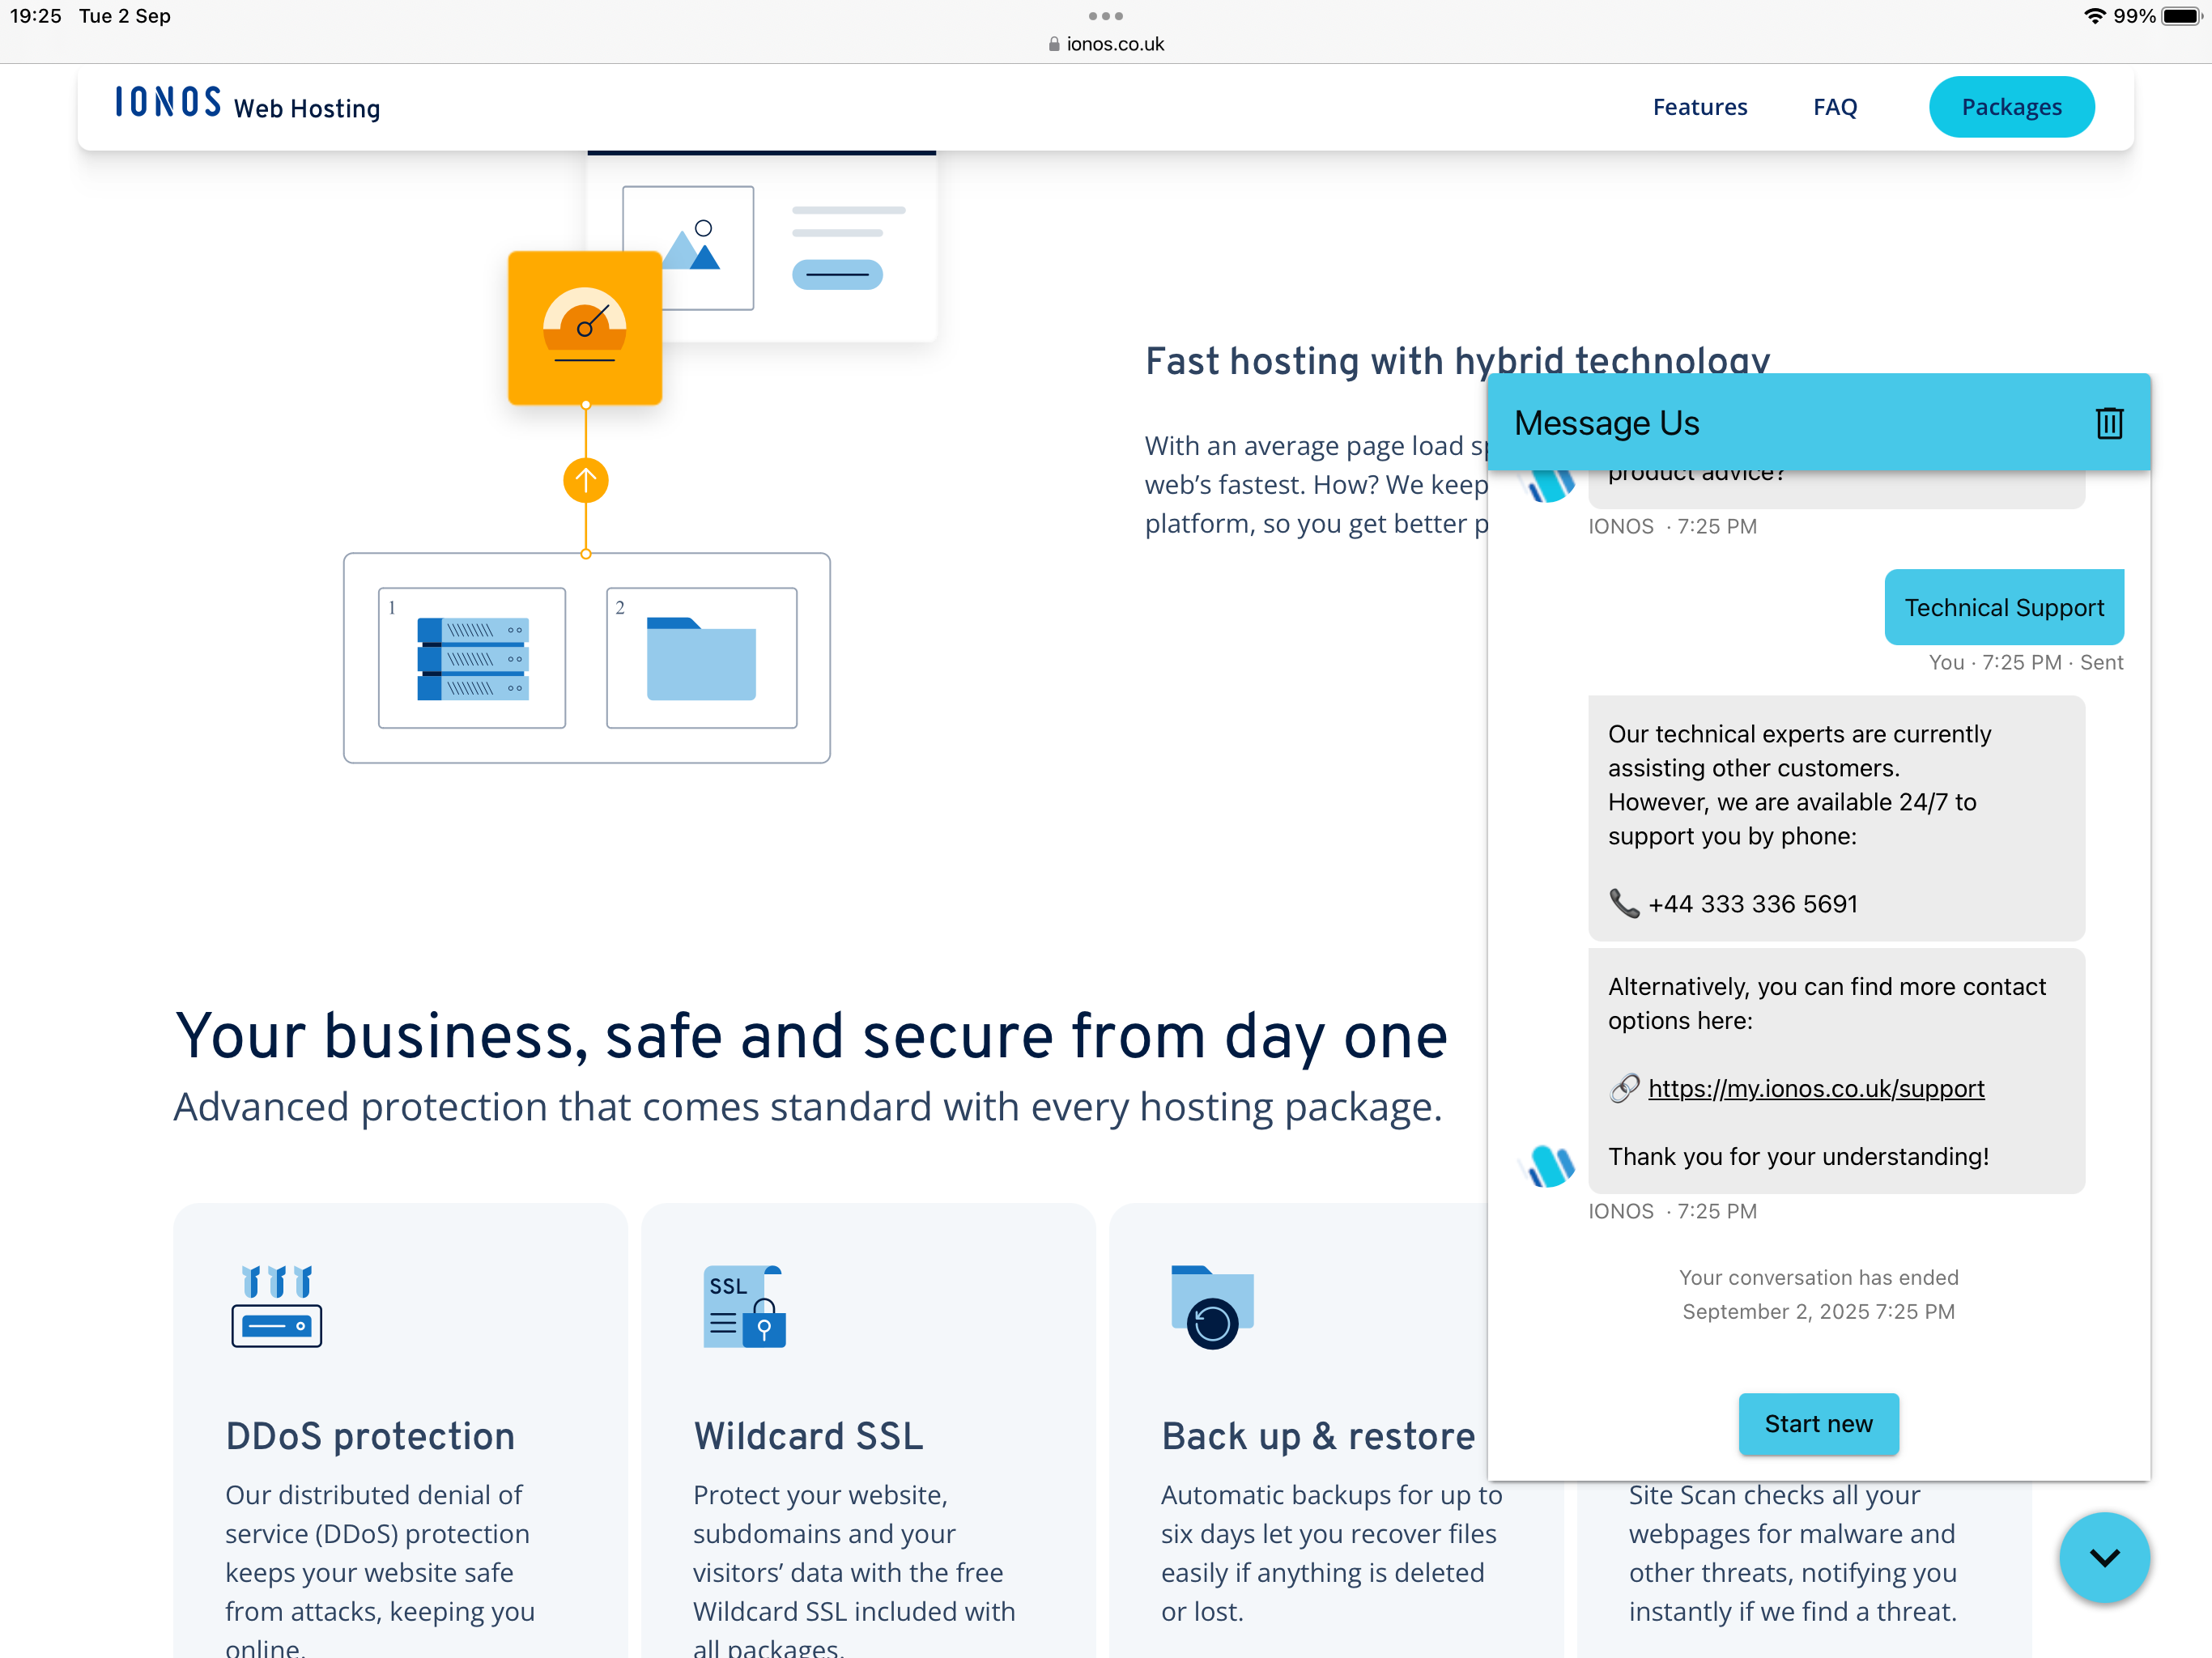
Task: Click the orange upward arrow circle
Action: tap(586, 481)
